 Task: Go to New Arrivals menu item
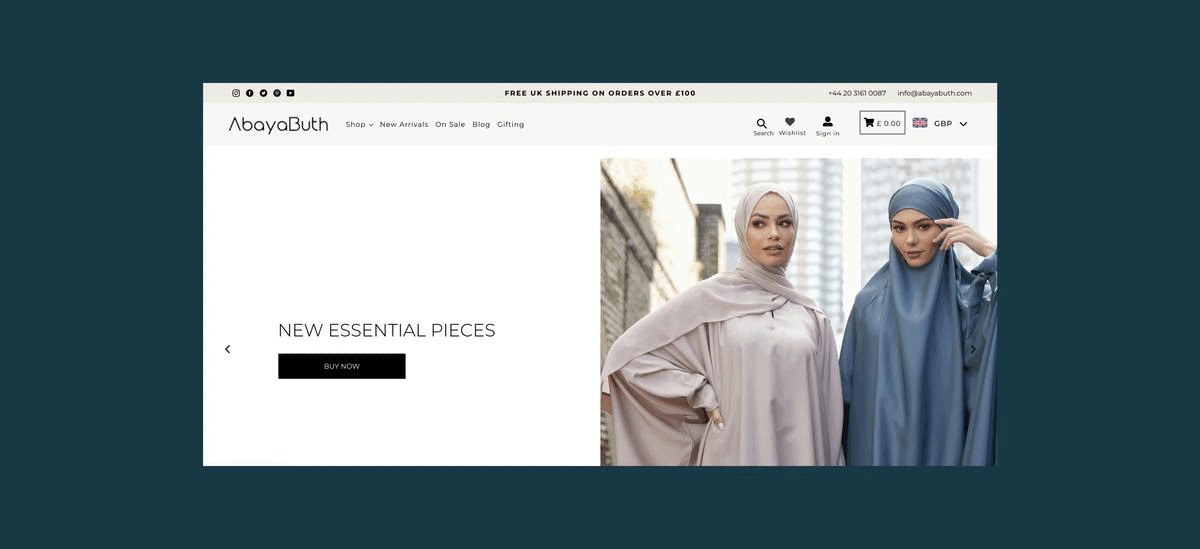point(404,125)
